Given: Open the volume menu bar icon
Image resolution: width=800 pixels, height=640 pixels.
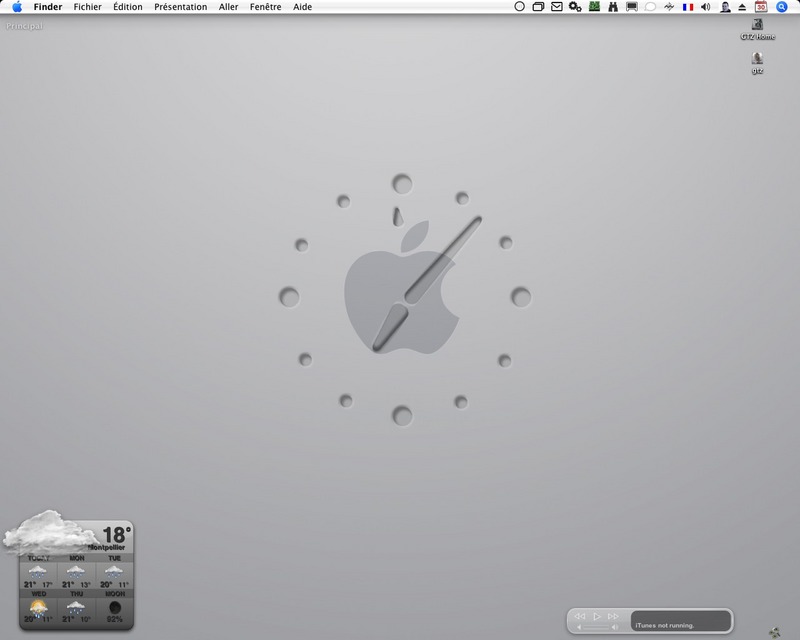Looking at the screenshot, I should pyautogui.click(x=705, y=7).
